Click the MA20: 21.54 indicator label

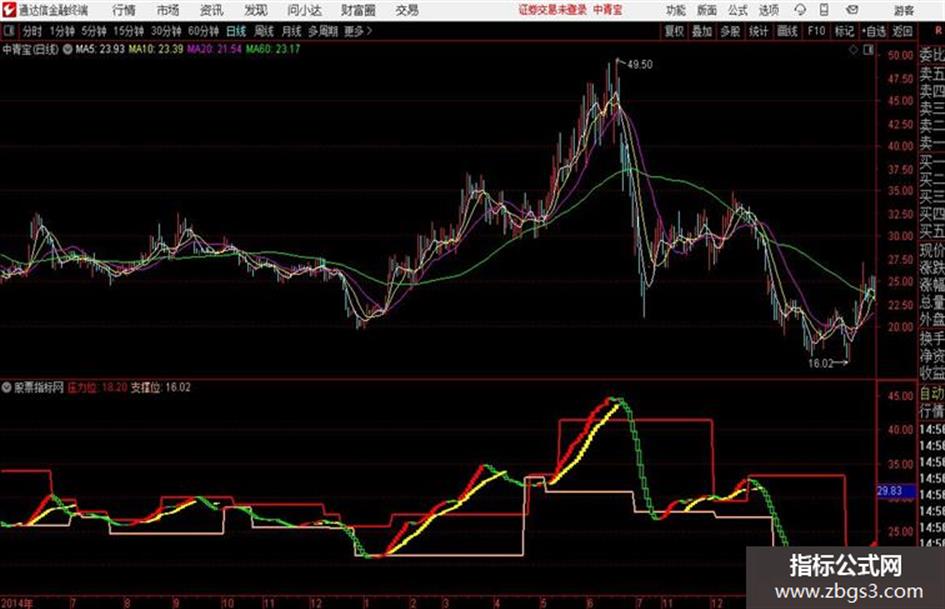(x=215, y=49)
